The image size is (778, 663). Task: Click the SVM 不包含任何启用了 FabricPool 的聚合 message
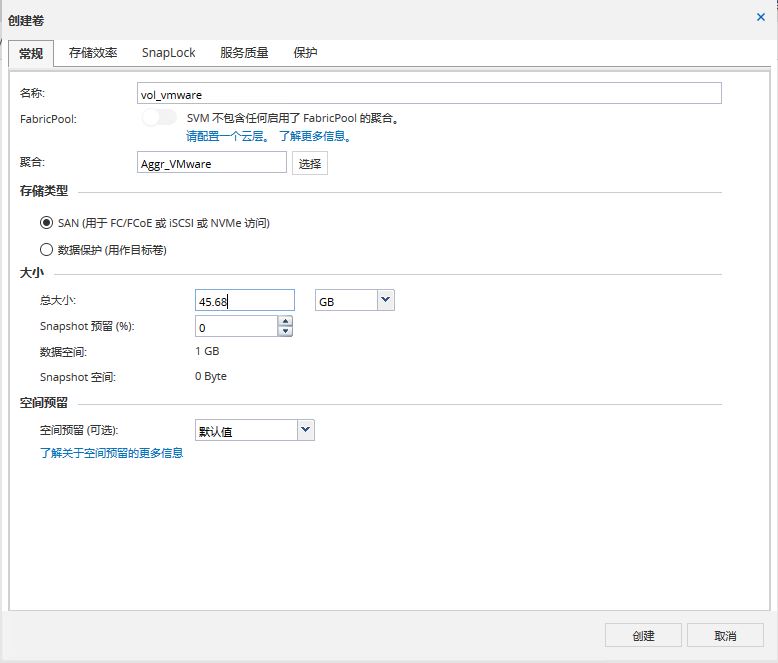point(293,118)
